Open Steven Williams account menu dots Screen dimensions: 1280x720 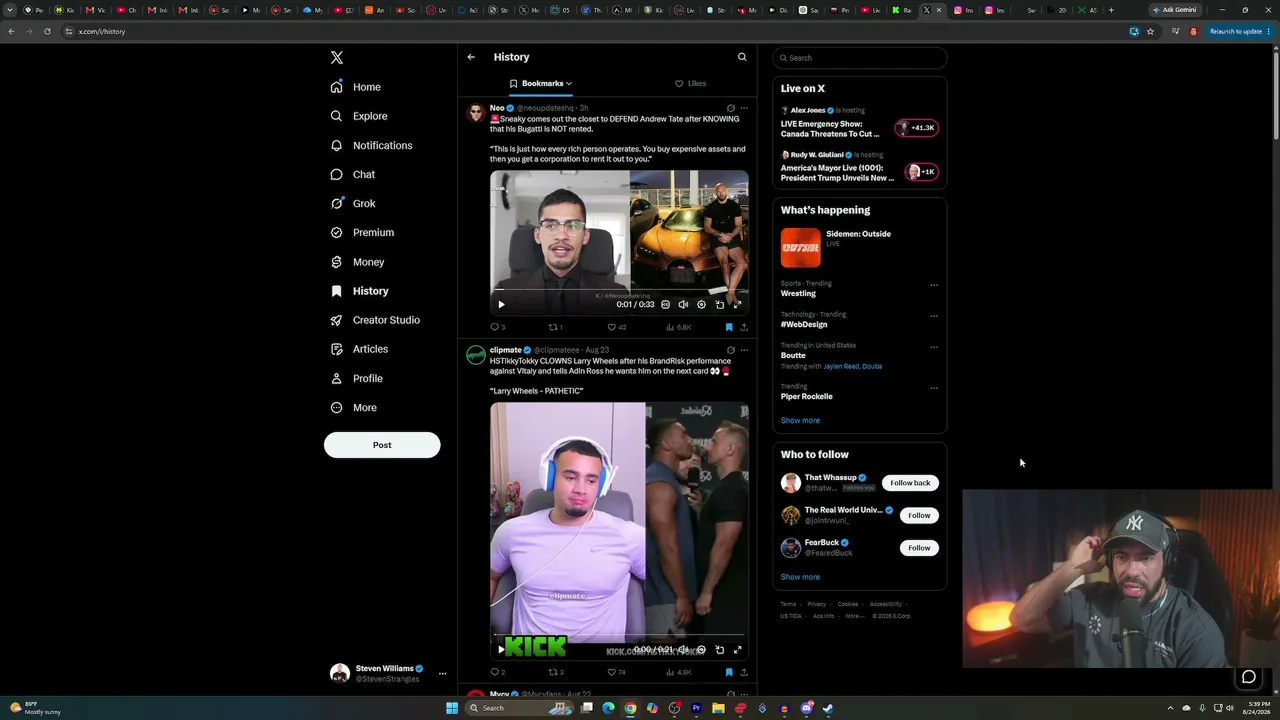pyautogui.click(x=442, y=673)
